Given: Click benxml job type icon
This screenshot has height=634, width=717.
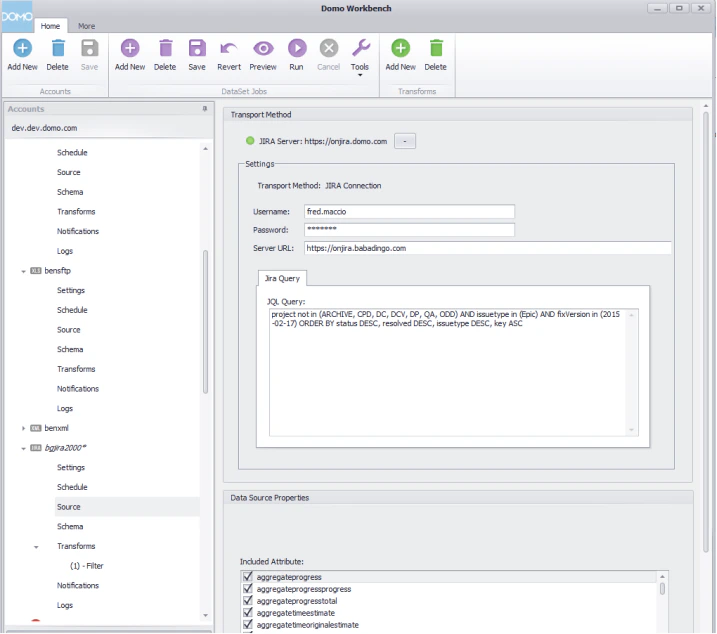Looking at the screenshot, I should (x=36, y=428).
